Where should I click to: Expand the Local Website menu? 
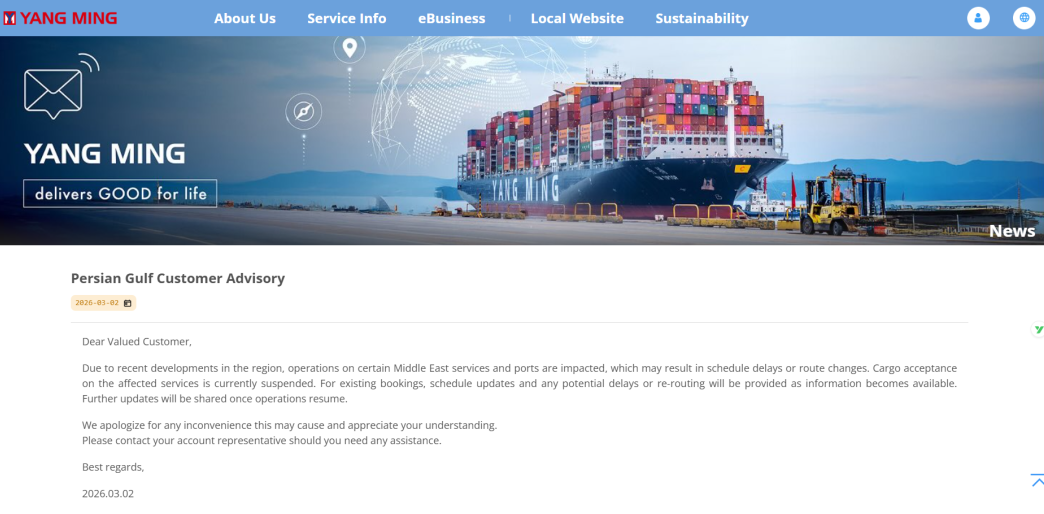coord(577,19)
